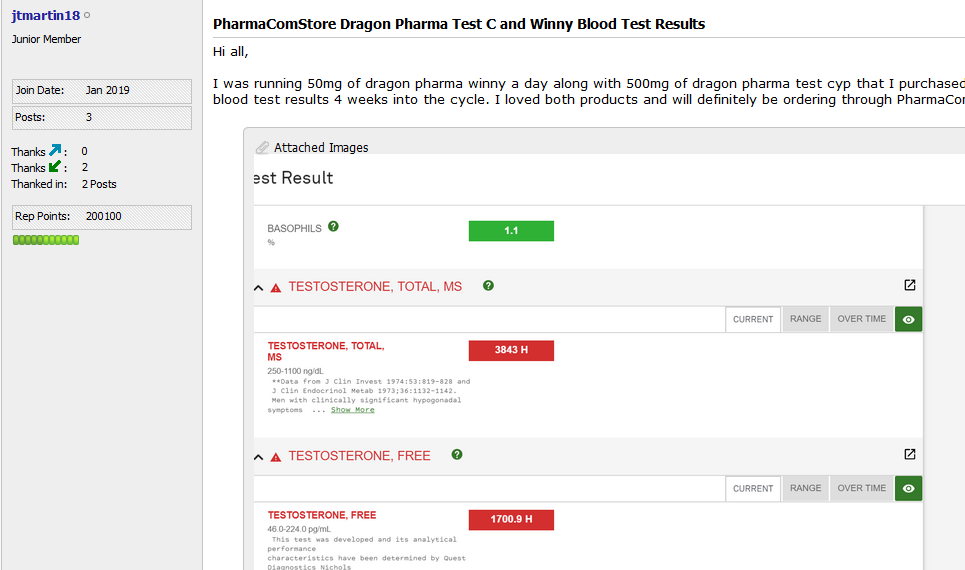Click the red warning triangle on Testosterone Free

[x=276, y=457]
